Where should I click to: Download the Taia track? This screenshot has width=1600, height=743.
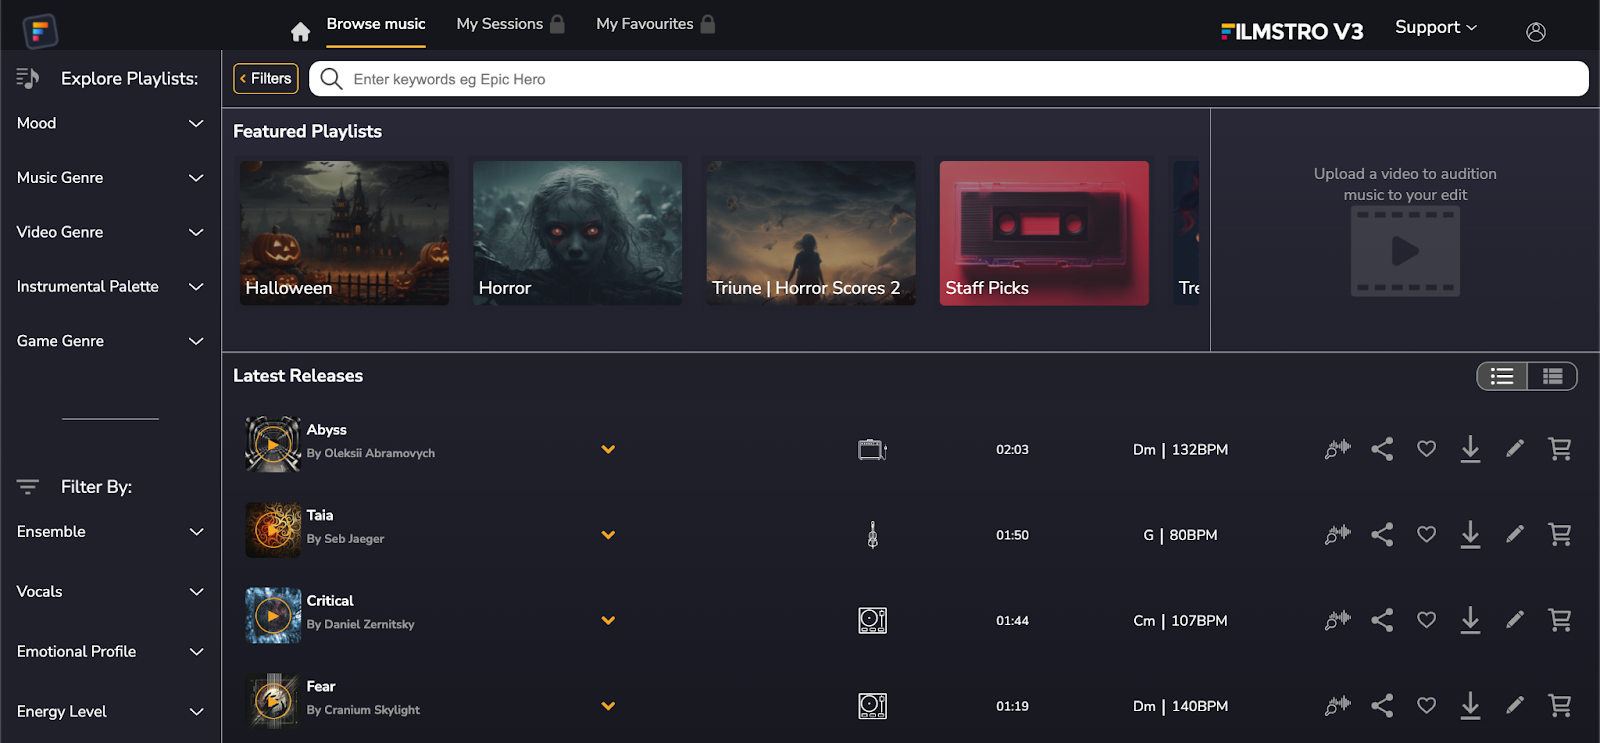tap(1470, 535)
